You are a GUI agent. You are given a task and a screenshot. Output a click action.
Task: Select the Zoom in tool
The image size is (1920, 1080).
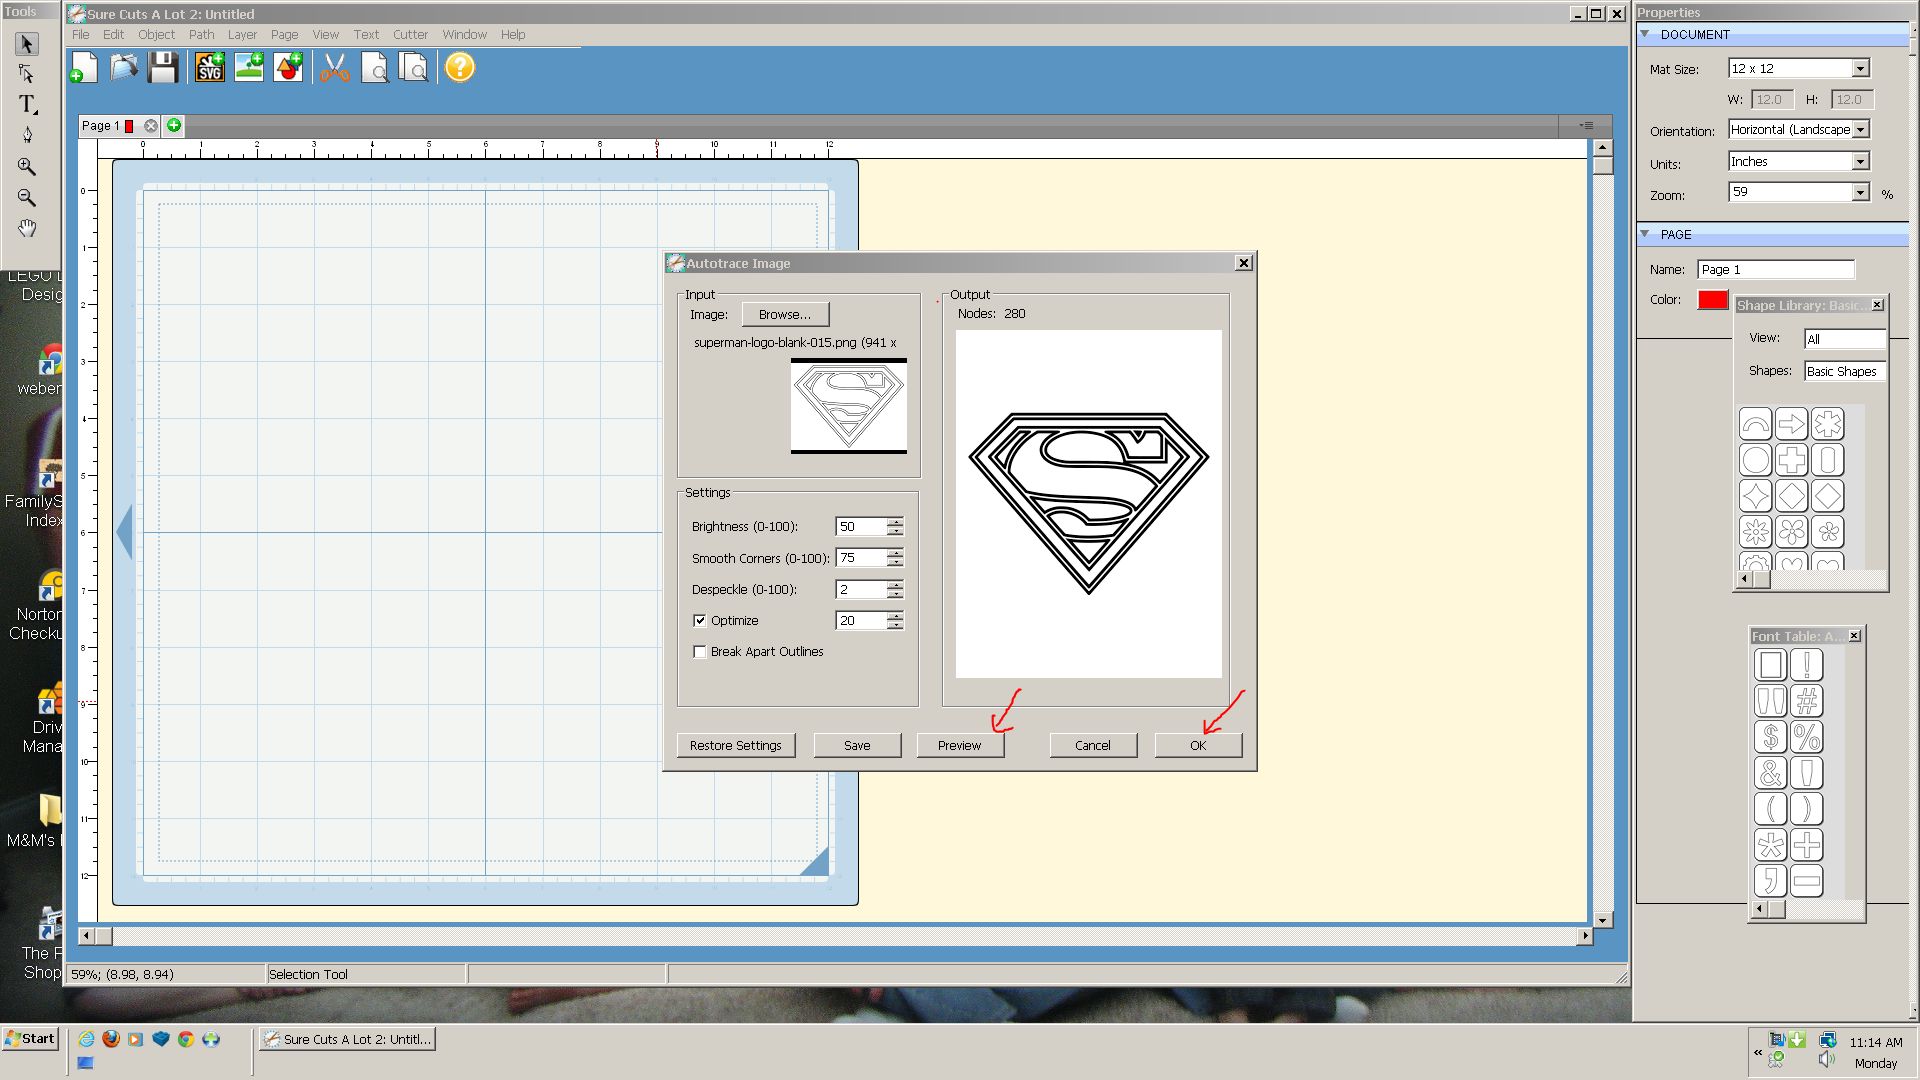coord(27,166)
